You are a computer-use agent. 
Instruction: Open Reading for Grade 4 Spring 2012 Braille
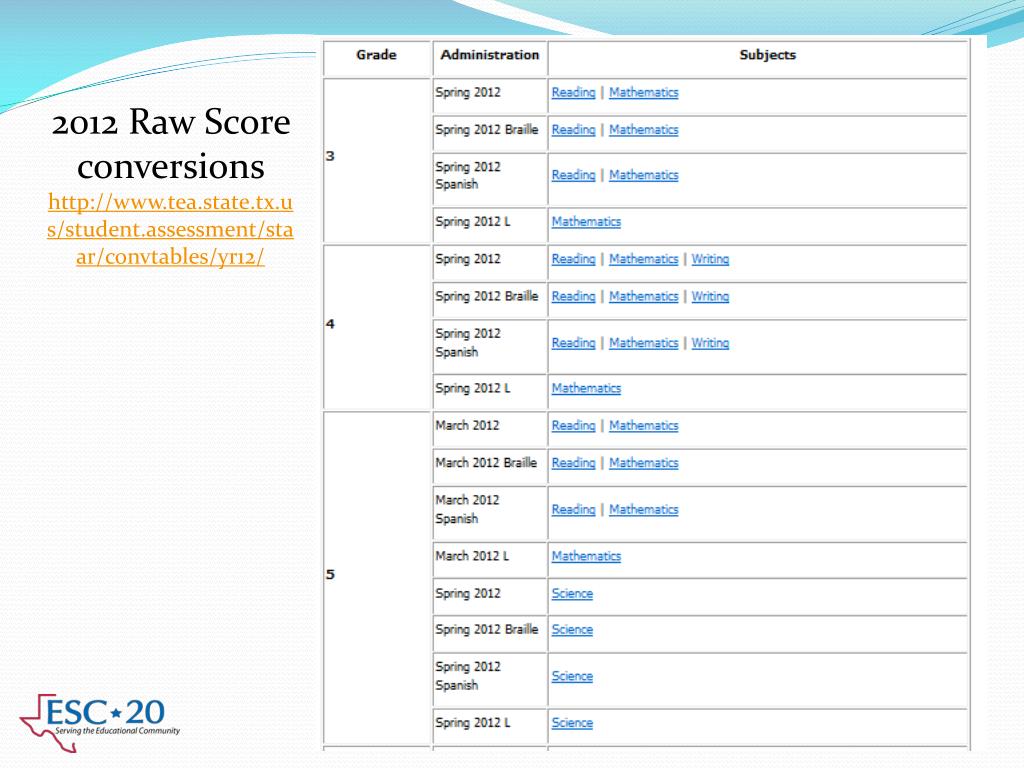click(573, 296)
